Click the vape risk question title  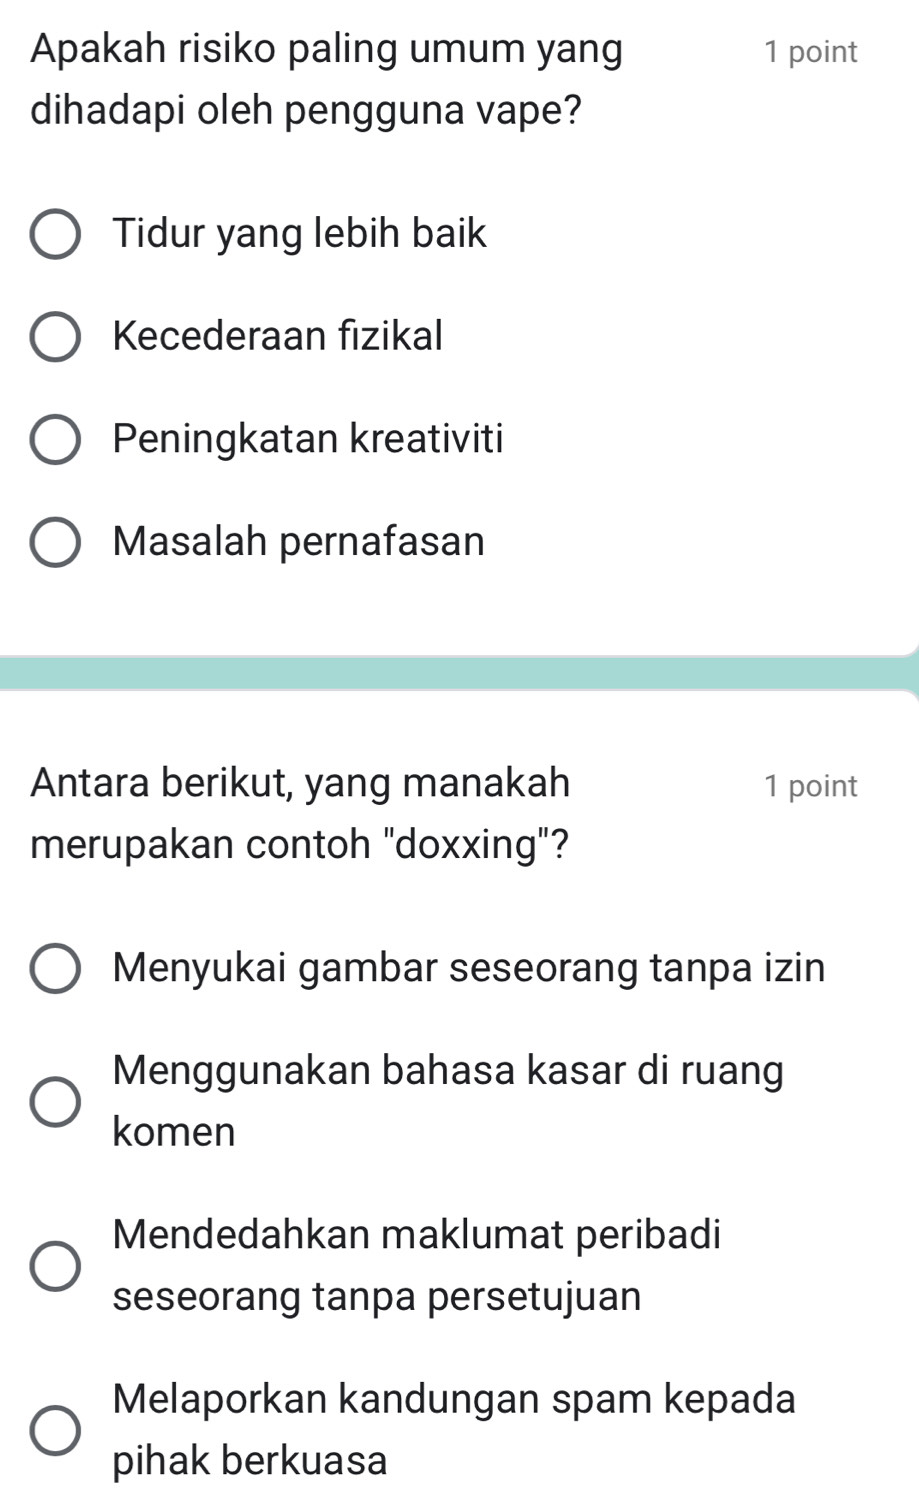coord(326,79)
